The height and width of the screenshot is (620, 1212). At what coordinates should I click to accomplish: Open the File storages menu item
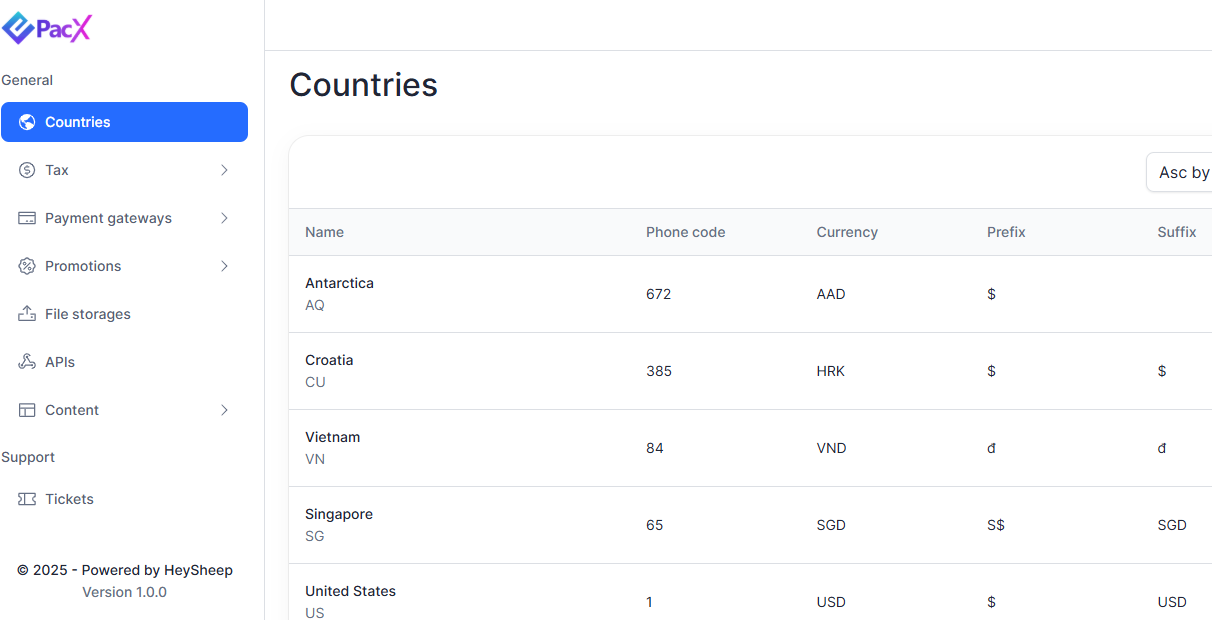click(88, 314)
